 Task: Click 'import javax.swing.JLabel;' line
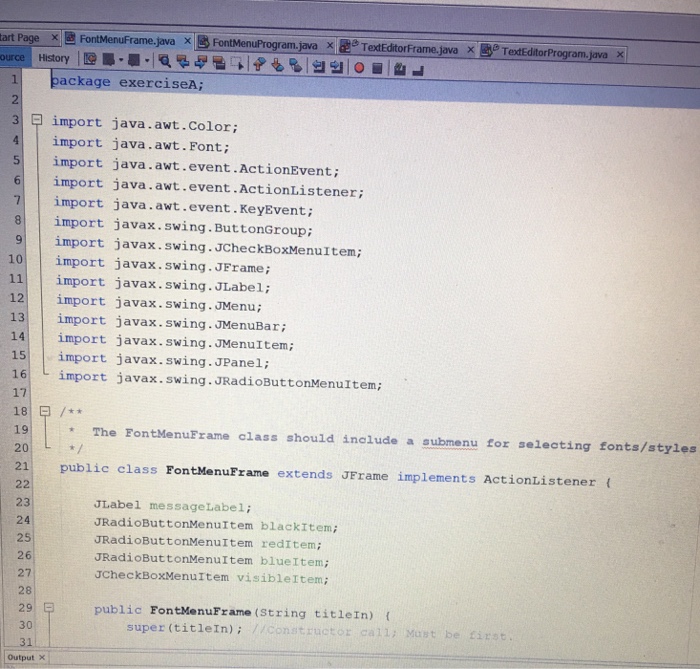point(163,284)
